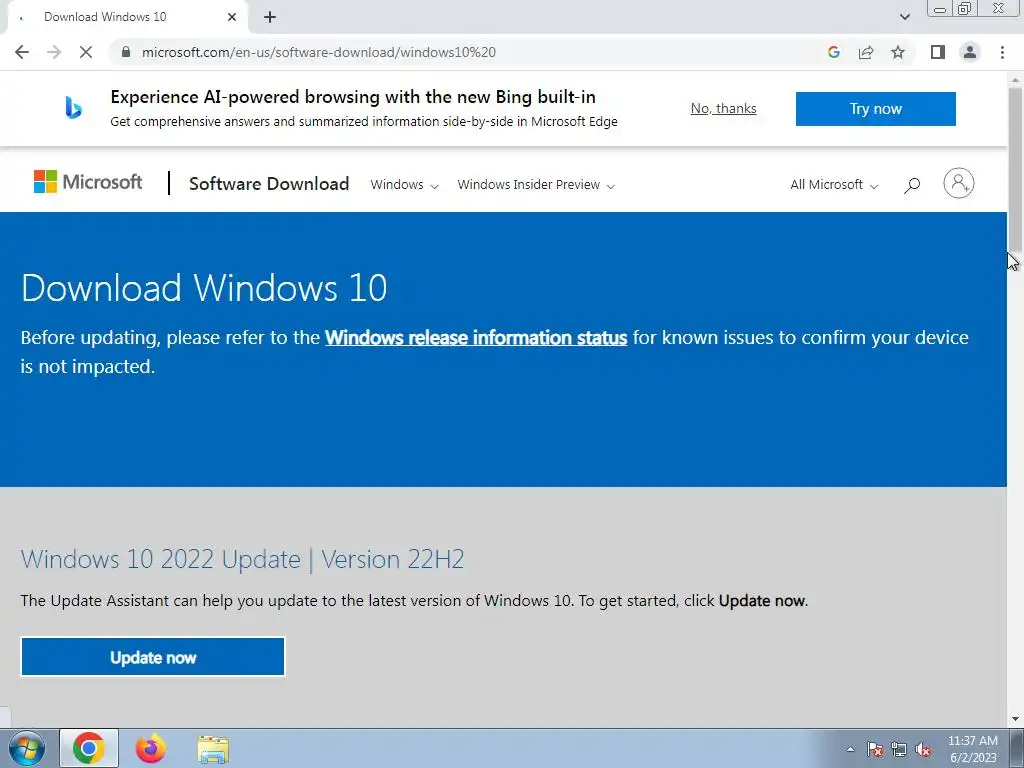Click the page vertical scrollbar thumb
Viewport: 1024px width, 768px height.
[x=1015, y=168]
